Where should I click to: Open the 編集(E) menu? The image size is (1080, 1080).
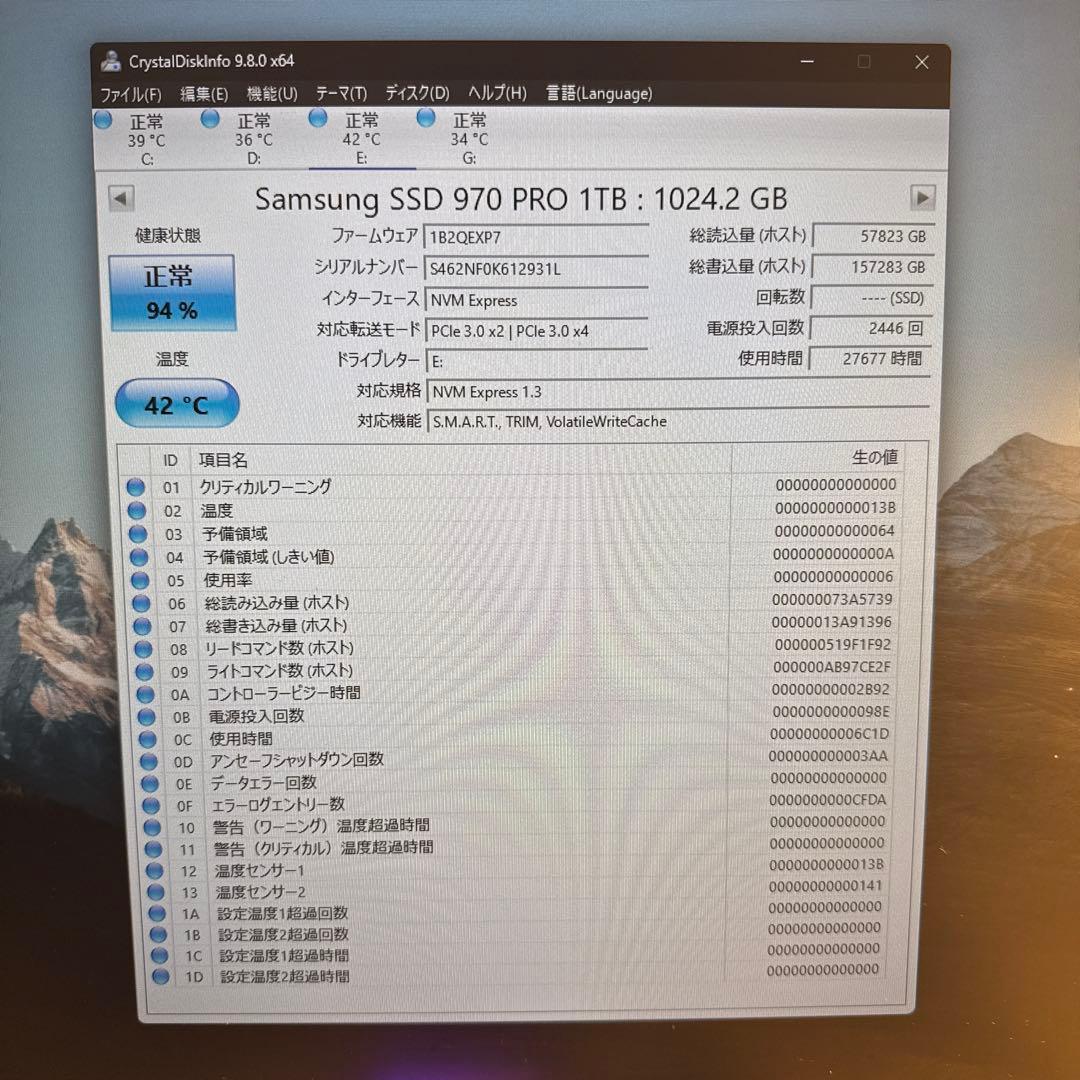tap(204, 94)
